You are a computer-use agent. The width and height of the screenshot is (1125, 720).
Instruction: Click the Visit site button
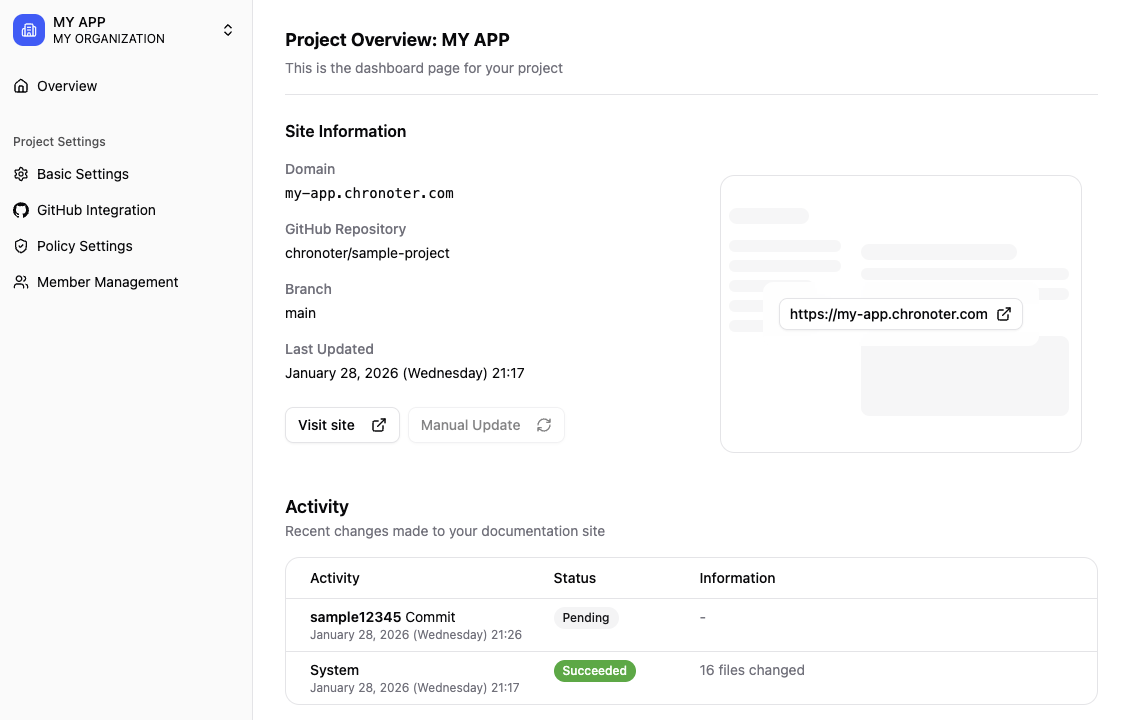[342, 424]
